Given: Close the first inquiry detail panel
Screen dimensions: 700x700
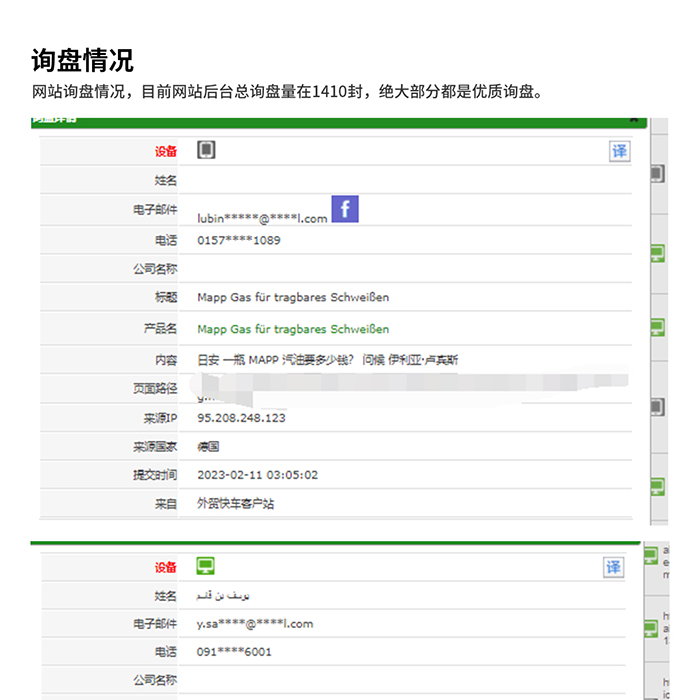Looking at the screenshot, I should point(633,119).
